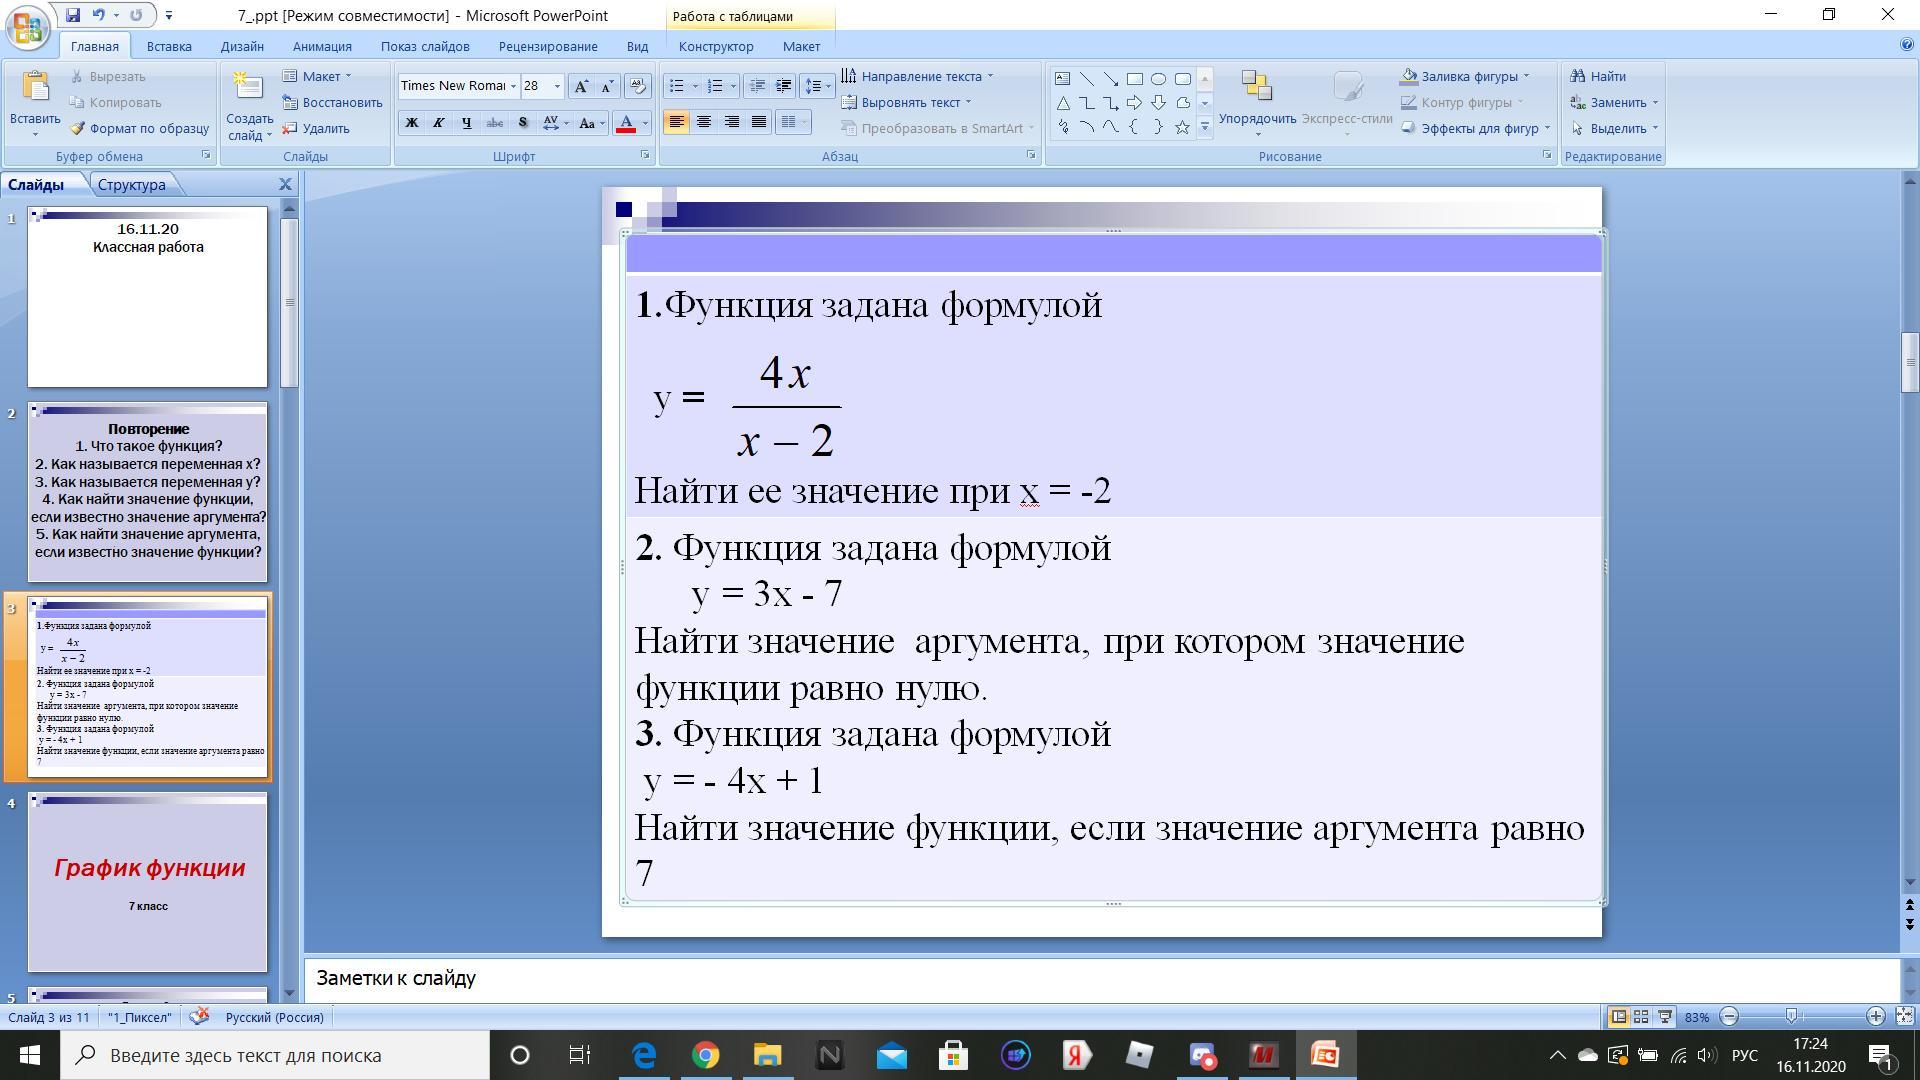Select the График функции slide thumbnail
This screenshot has width=1920, height=1080.
tap(148, 882)
